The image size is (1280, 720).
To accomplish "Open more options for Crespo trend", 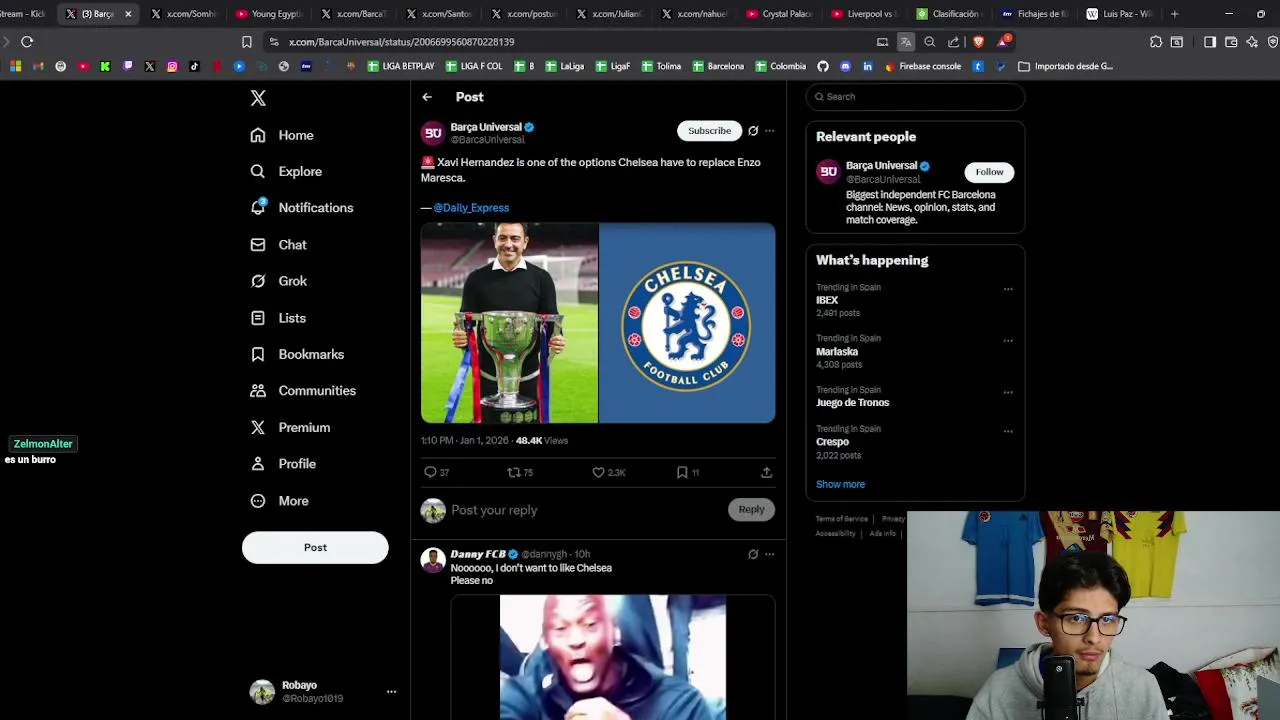I will click(1008, 431).
